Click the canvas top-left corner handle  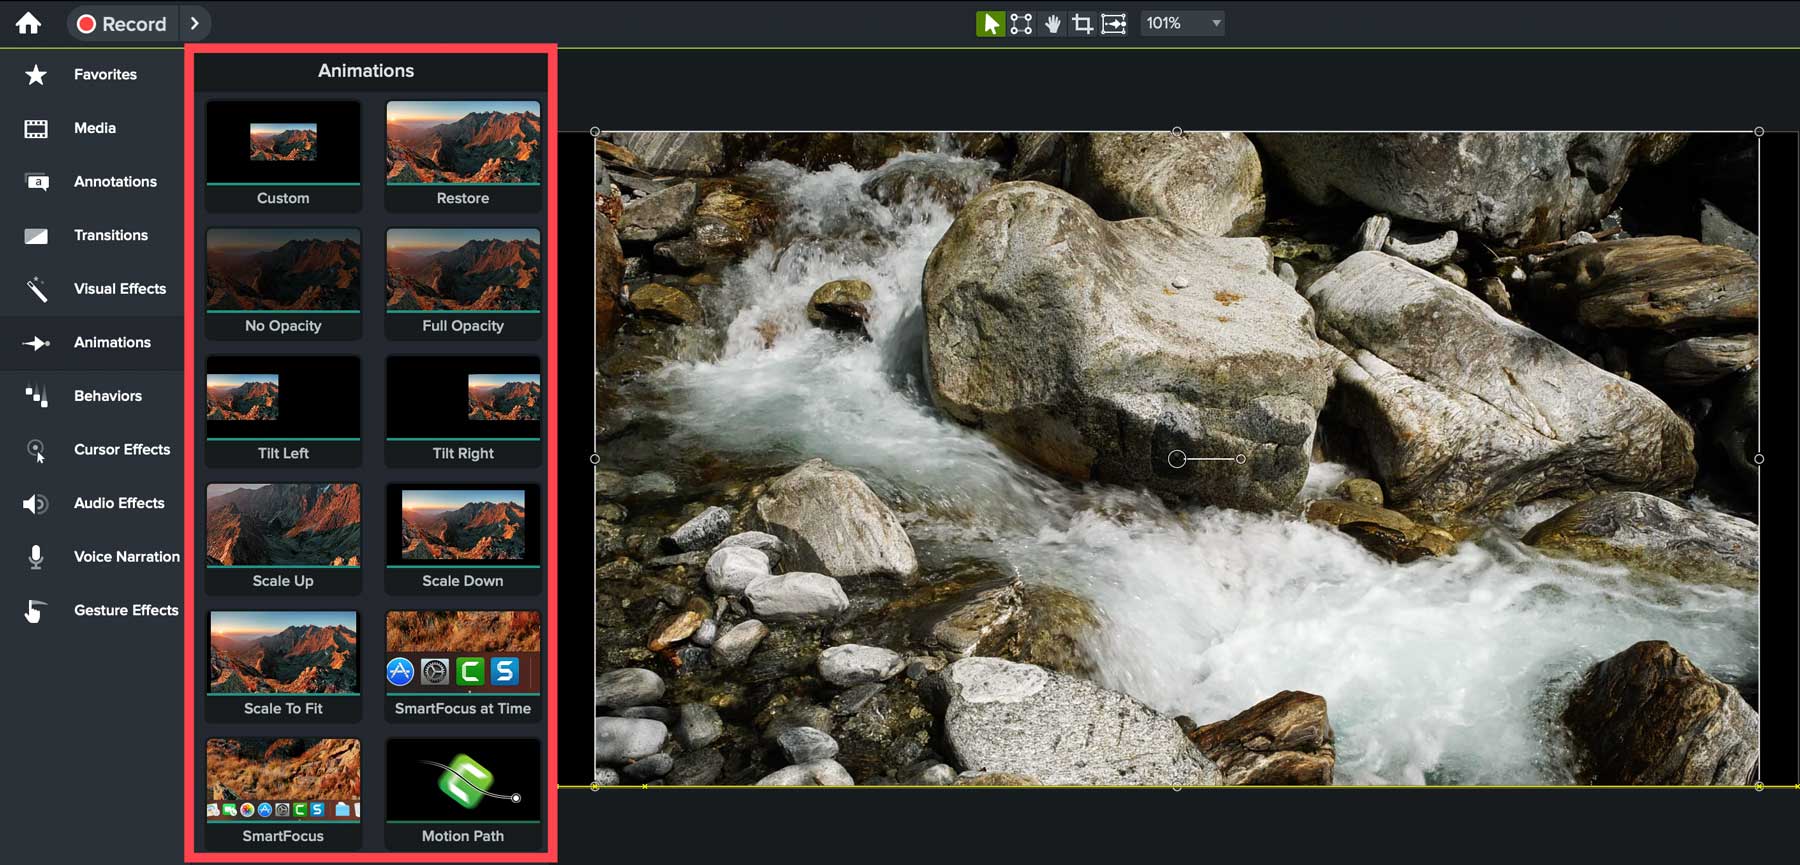point(595,131)
